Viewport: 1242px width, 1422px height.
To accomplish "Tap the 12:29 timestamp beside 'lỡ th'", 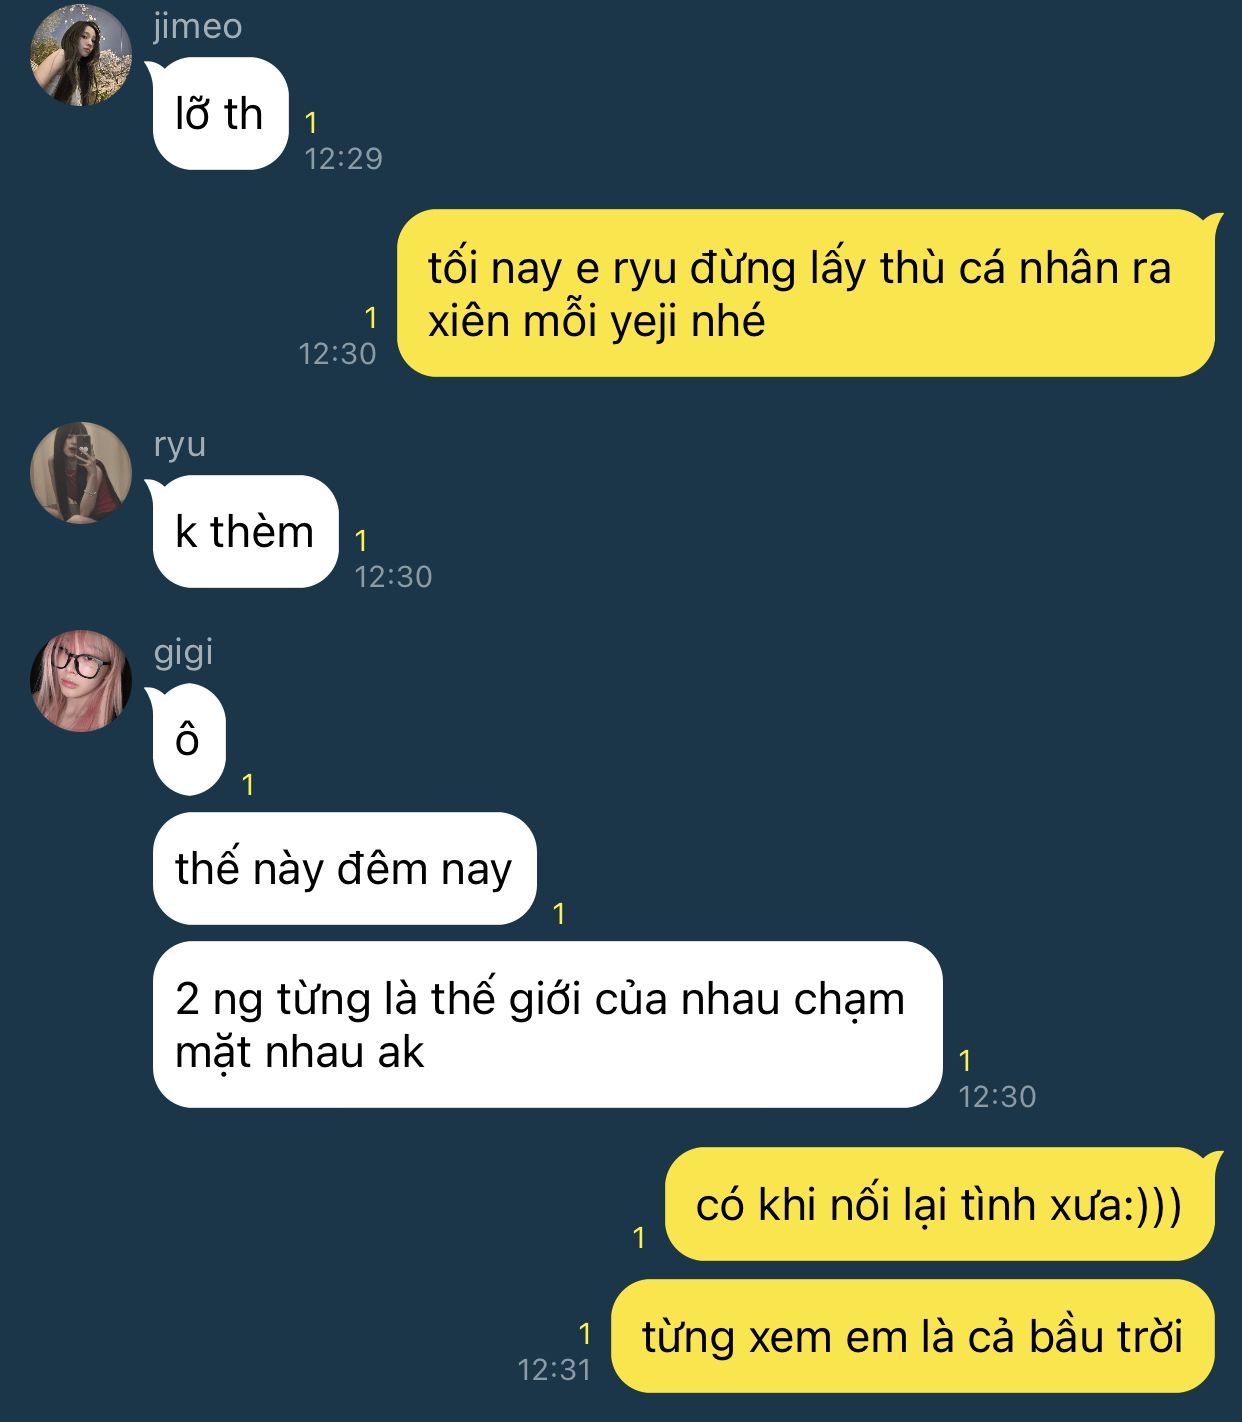I will click(343, 158).
